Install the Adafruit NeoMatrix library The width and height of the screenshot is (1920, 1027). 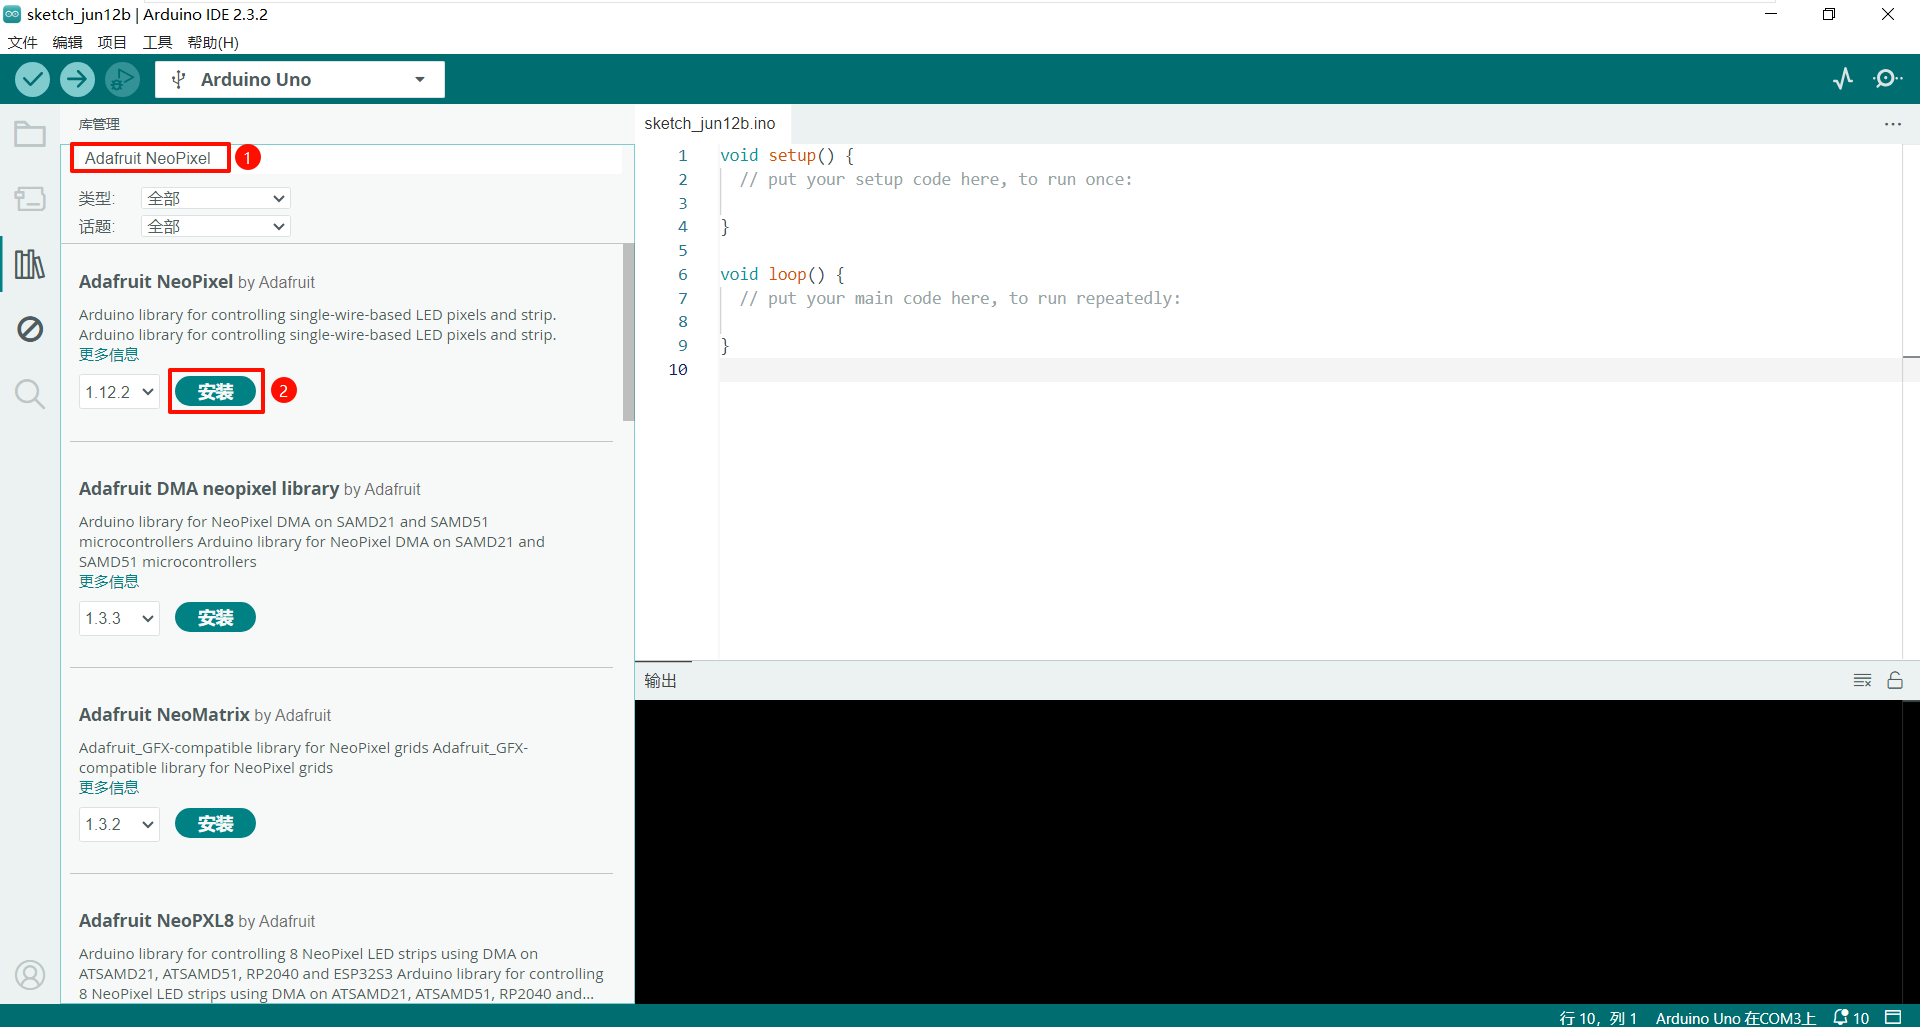[215, 823]
